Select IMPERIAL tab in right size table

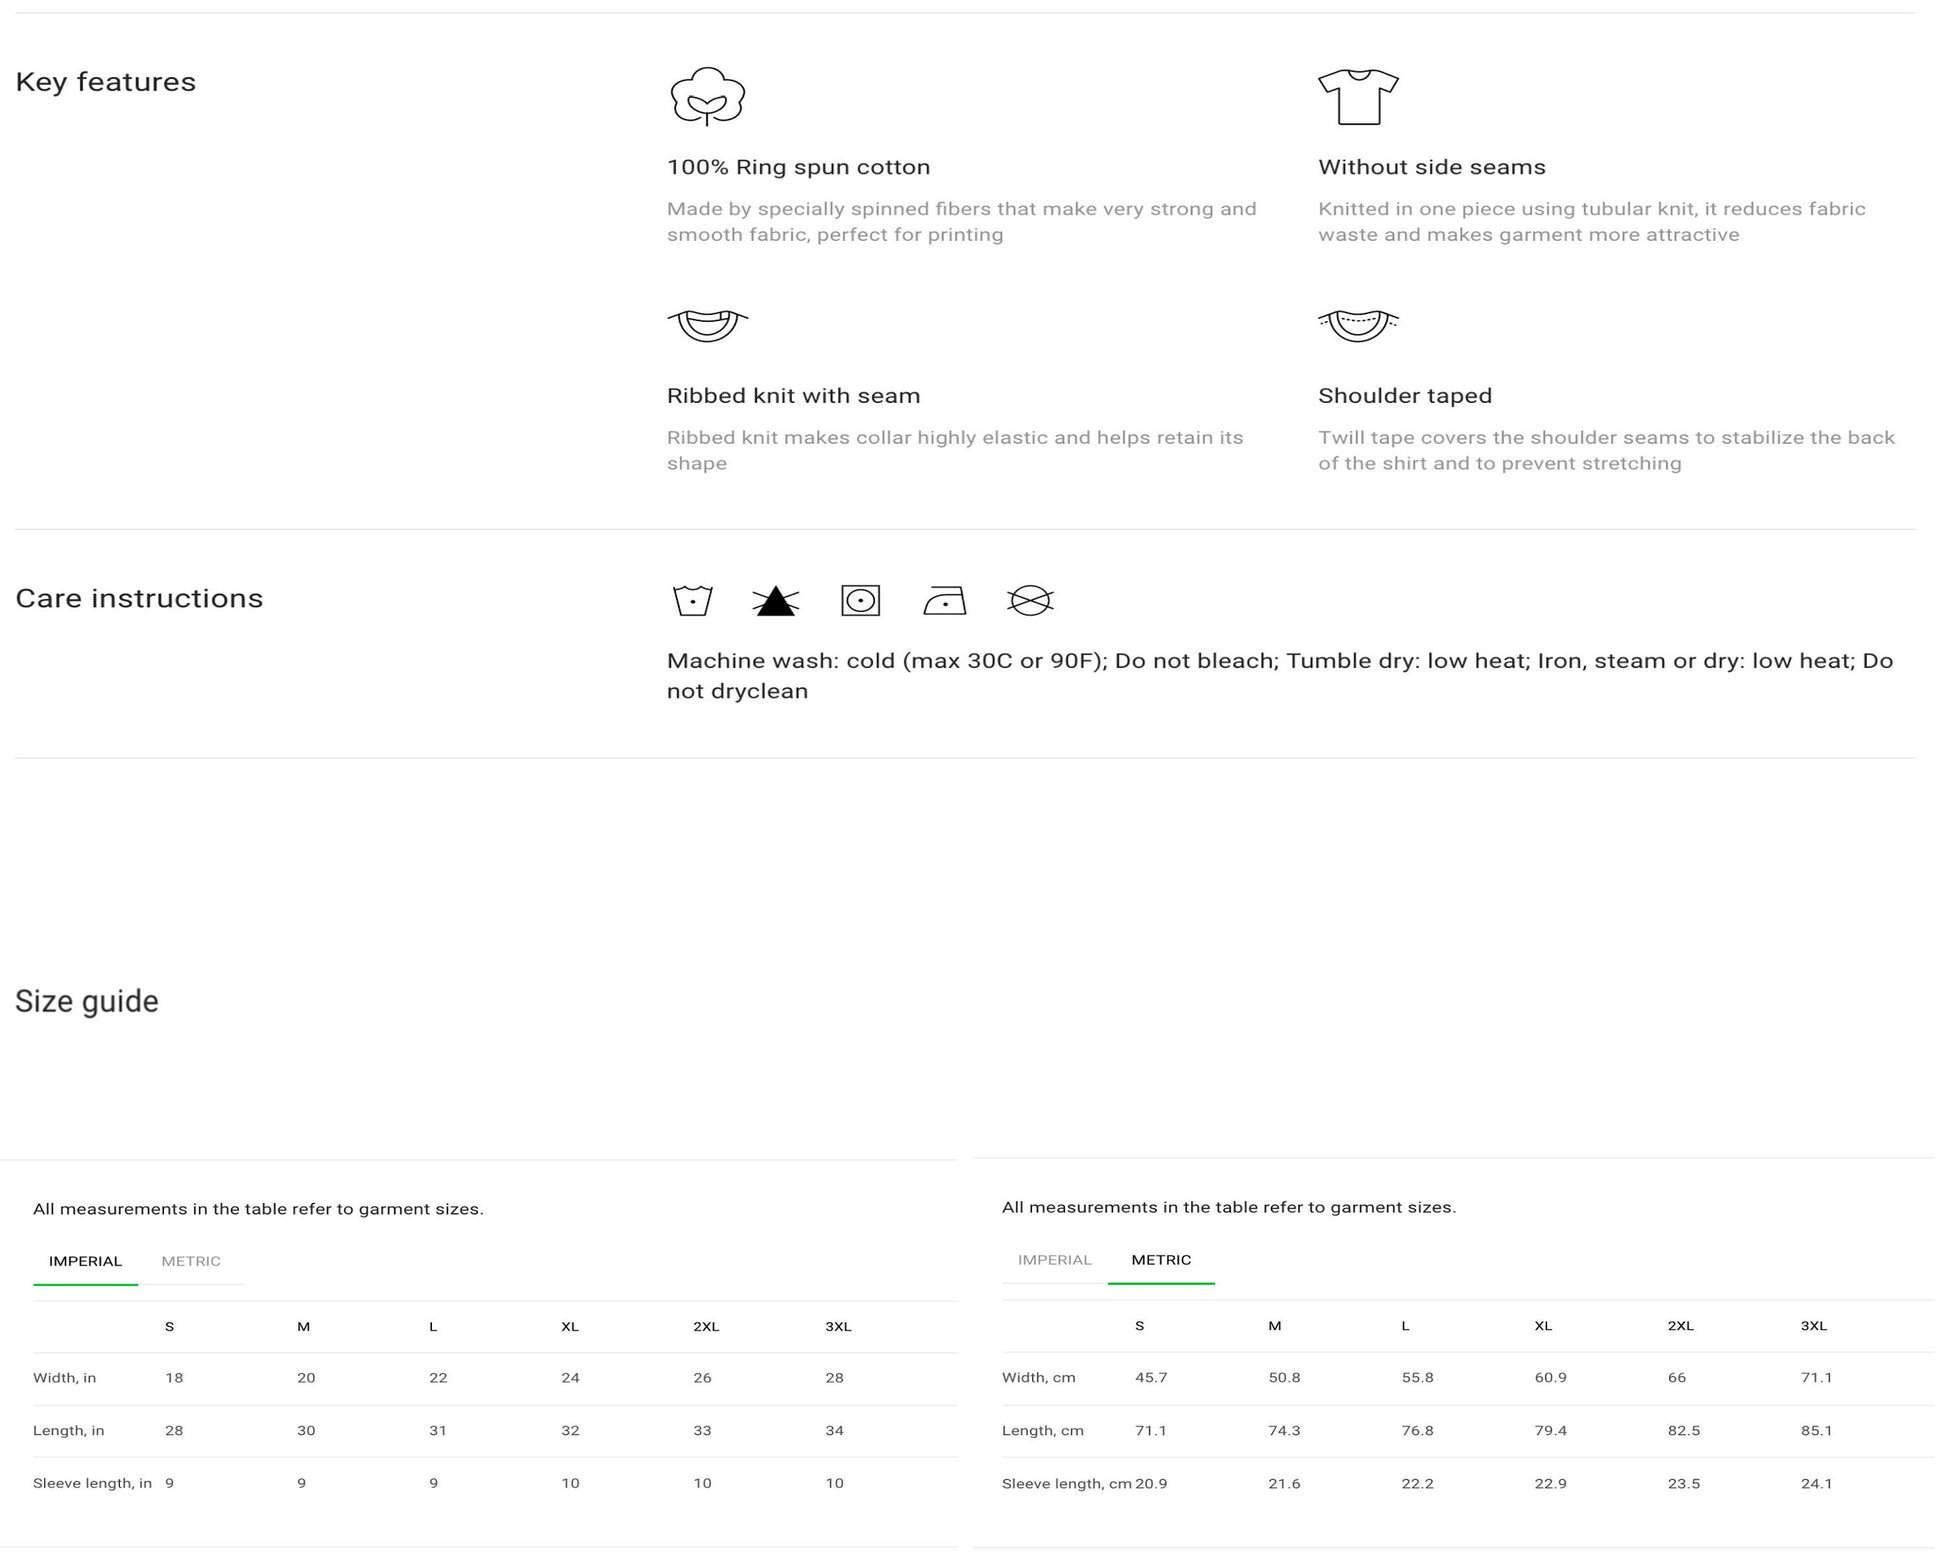(1054, 1260)
